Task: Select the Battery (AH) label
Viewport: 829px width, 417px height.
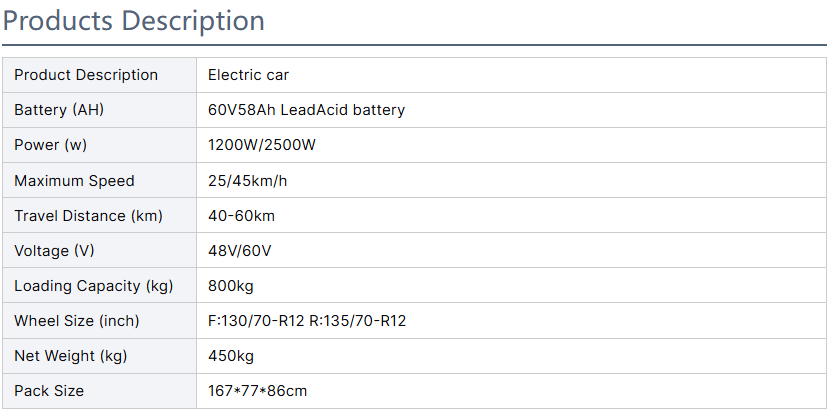Action: point(59,110)
